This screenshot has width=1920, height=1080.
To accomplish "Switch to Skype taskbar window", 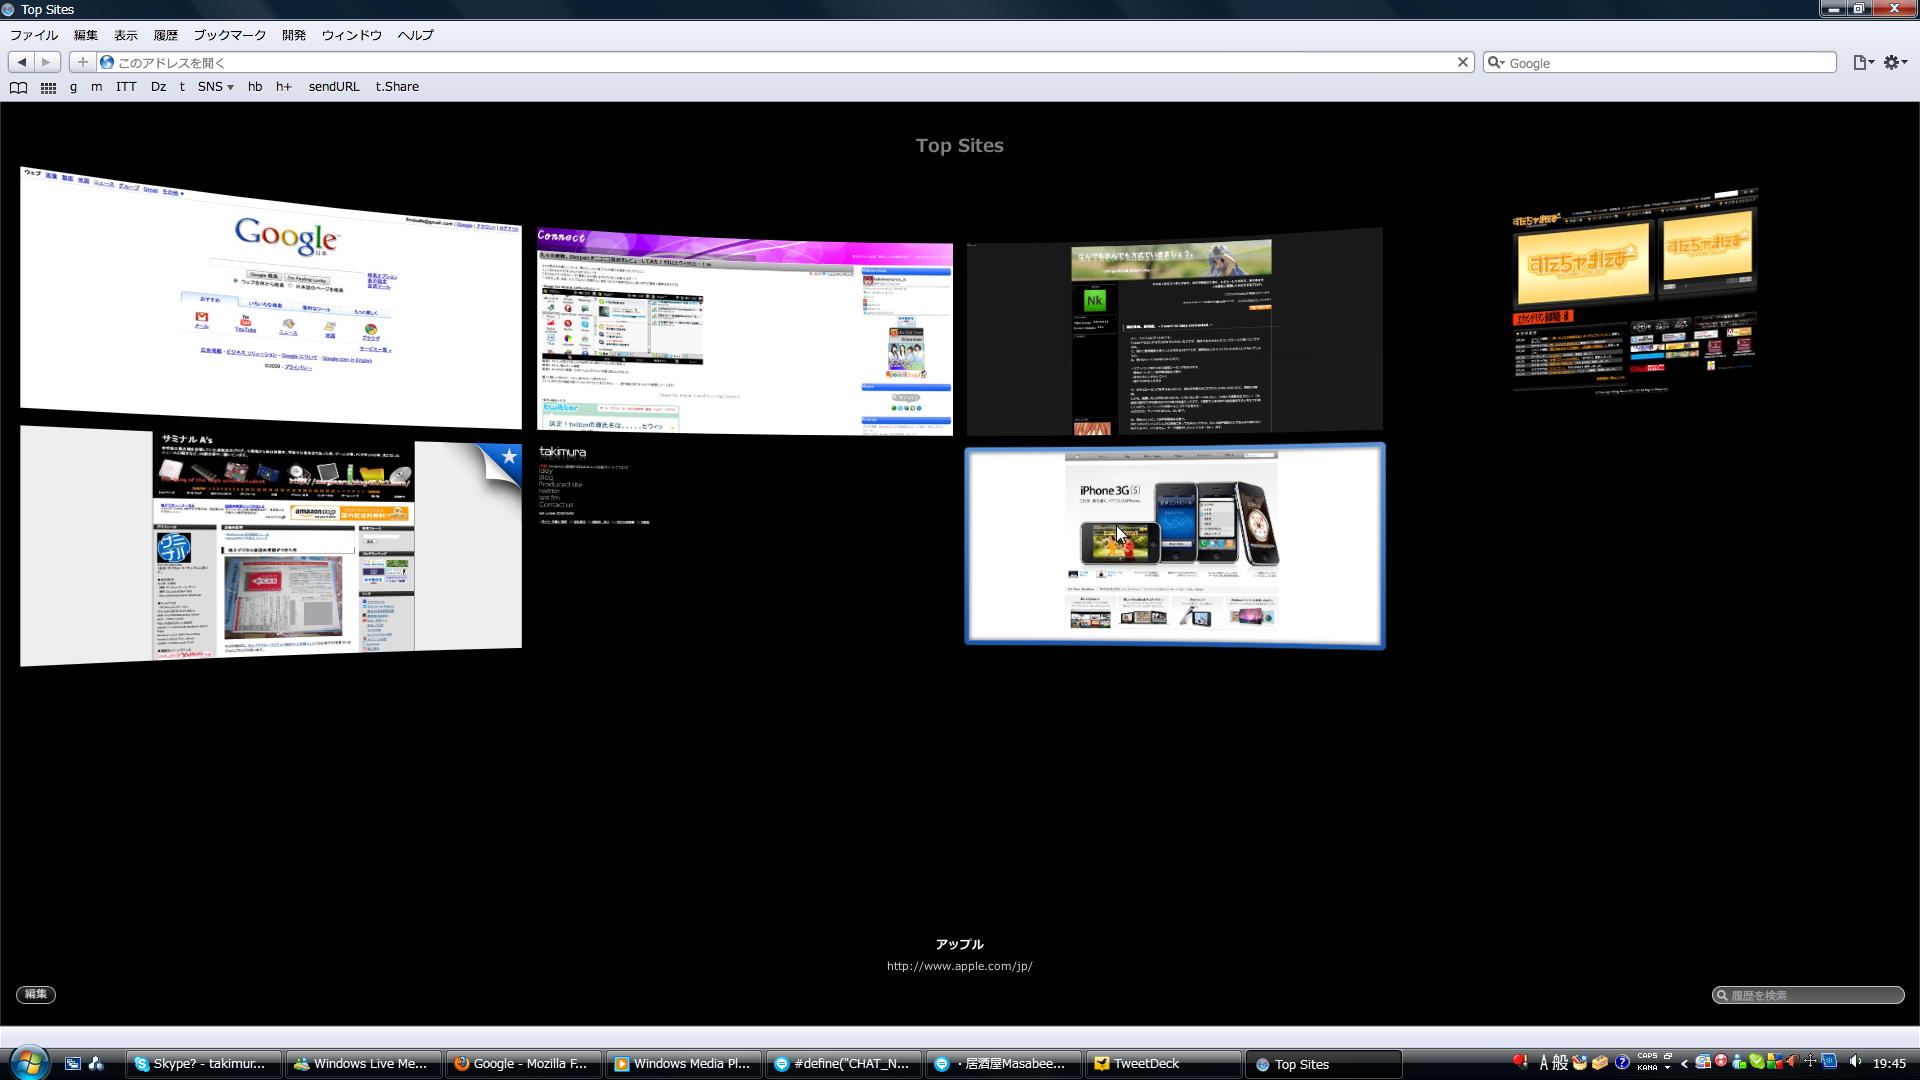I will [x=204, y=1064].
